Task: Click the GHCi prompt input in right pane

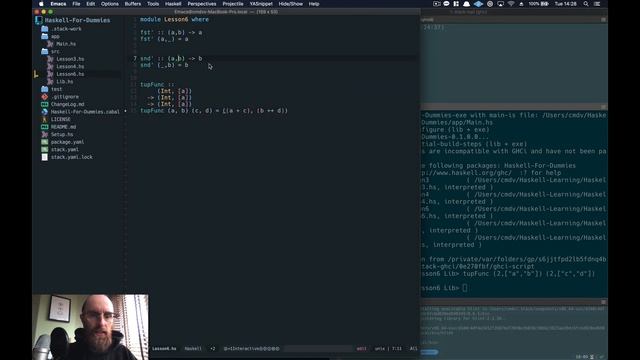Action: (x=464, y=288)
